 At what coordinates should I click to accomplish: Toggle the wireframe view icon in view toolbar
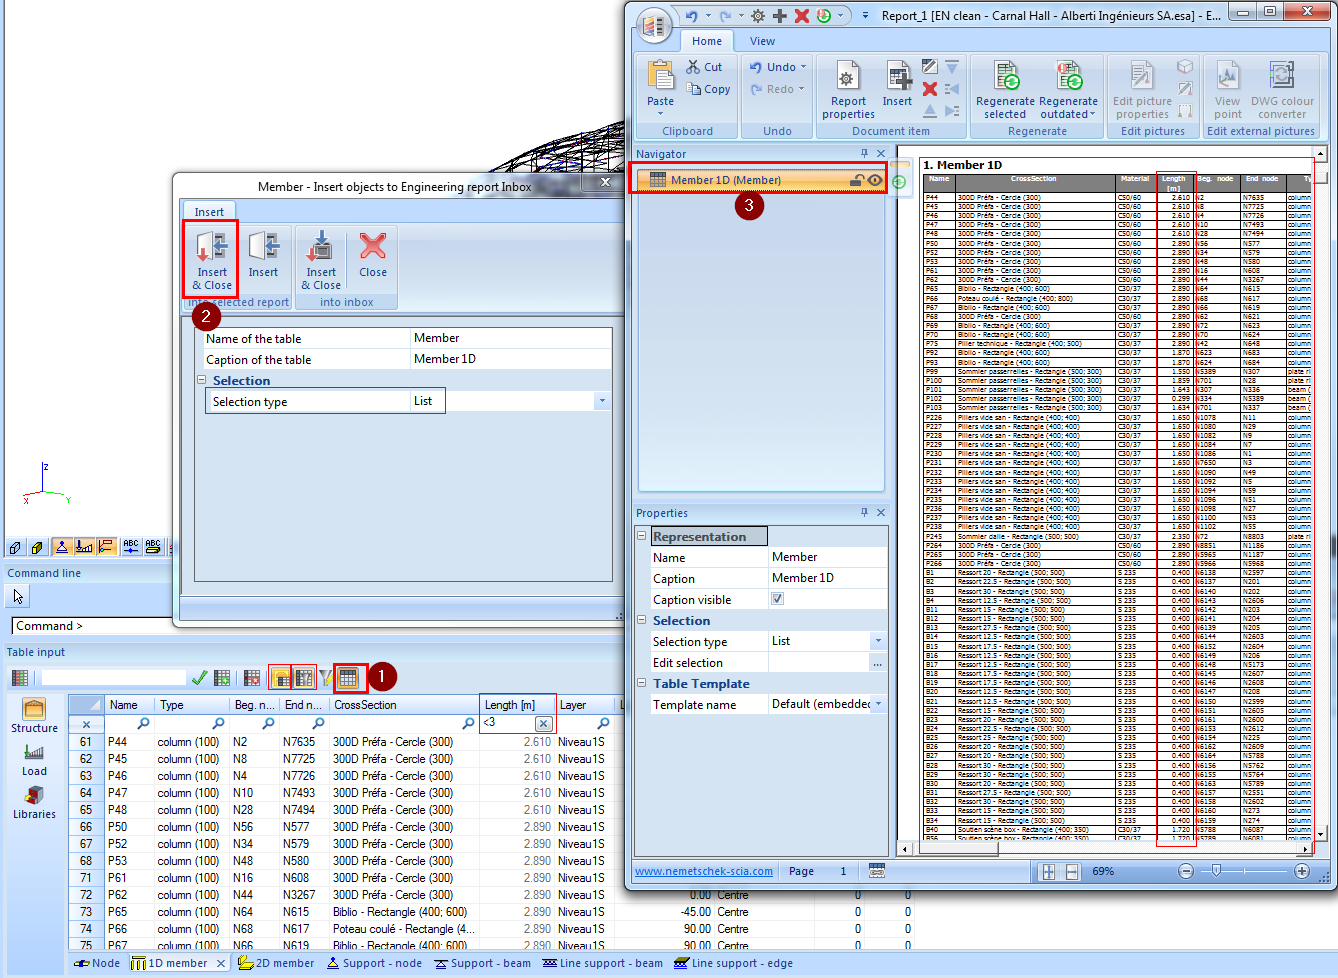pos(15,547)
